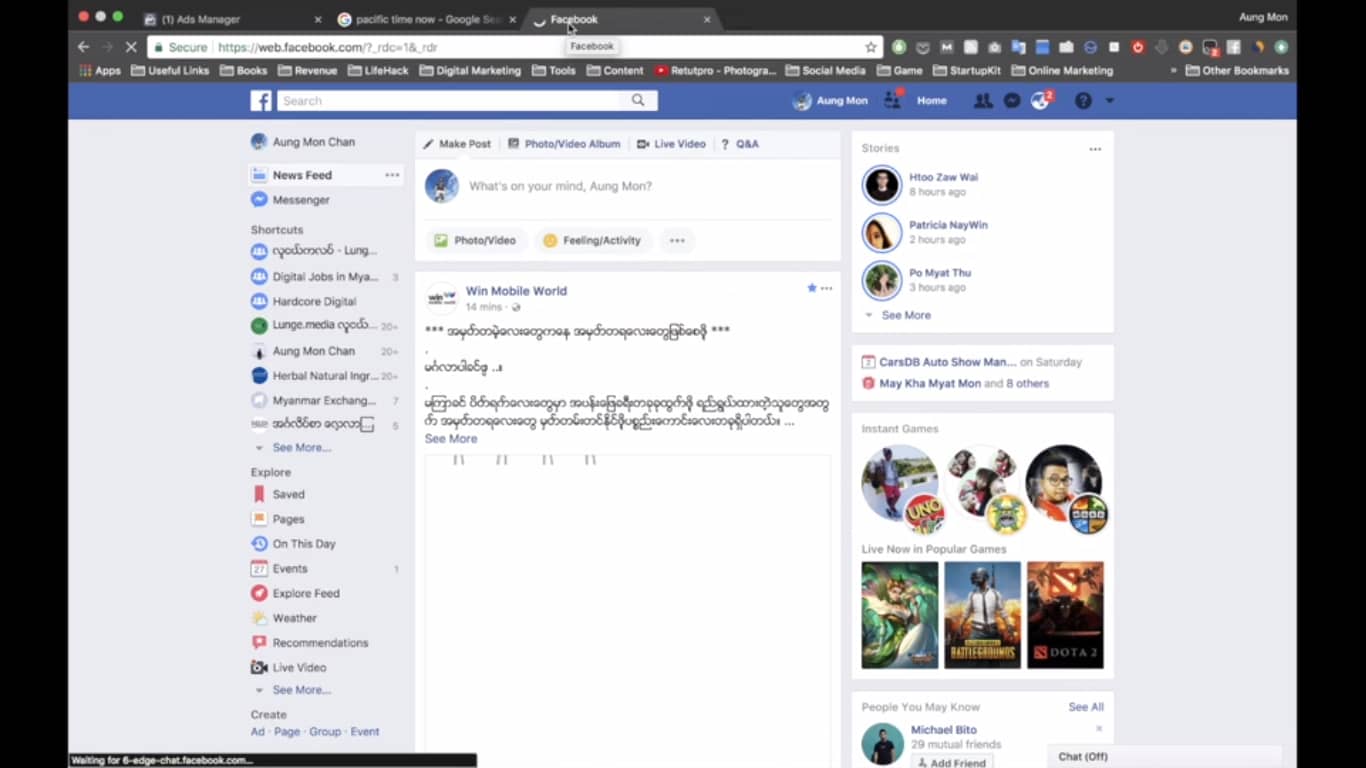Open May Kha Myat Mon birthday link
Image resolution: width=1366 pixels, height=768 pixels.
tap(930, 383)
